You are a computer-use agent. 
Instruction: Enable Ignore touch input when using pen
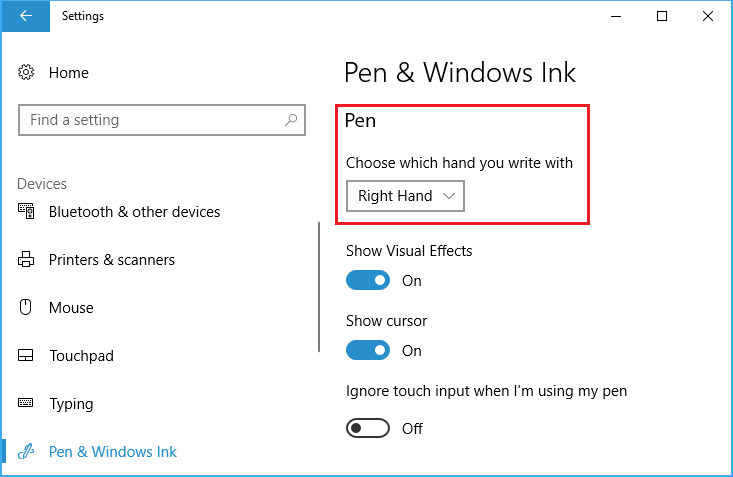point(368,428)
